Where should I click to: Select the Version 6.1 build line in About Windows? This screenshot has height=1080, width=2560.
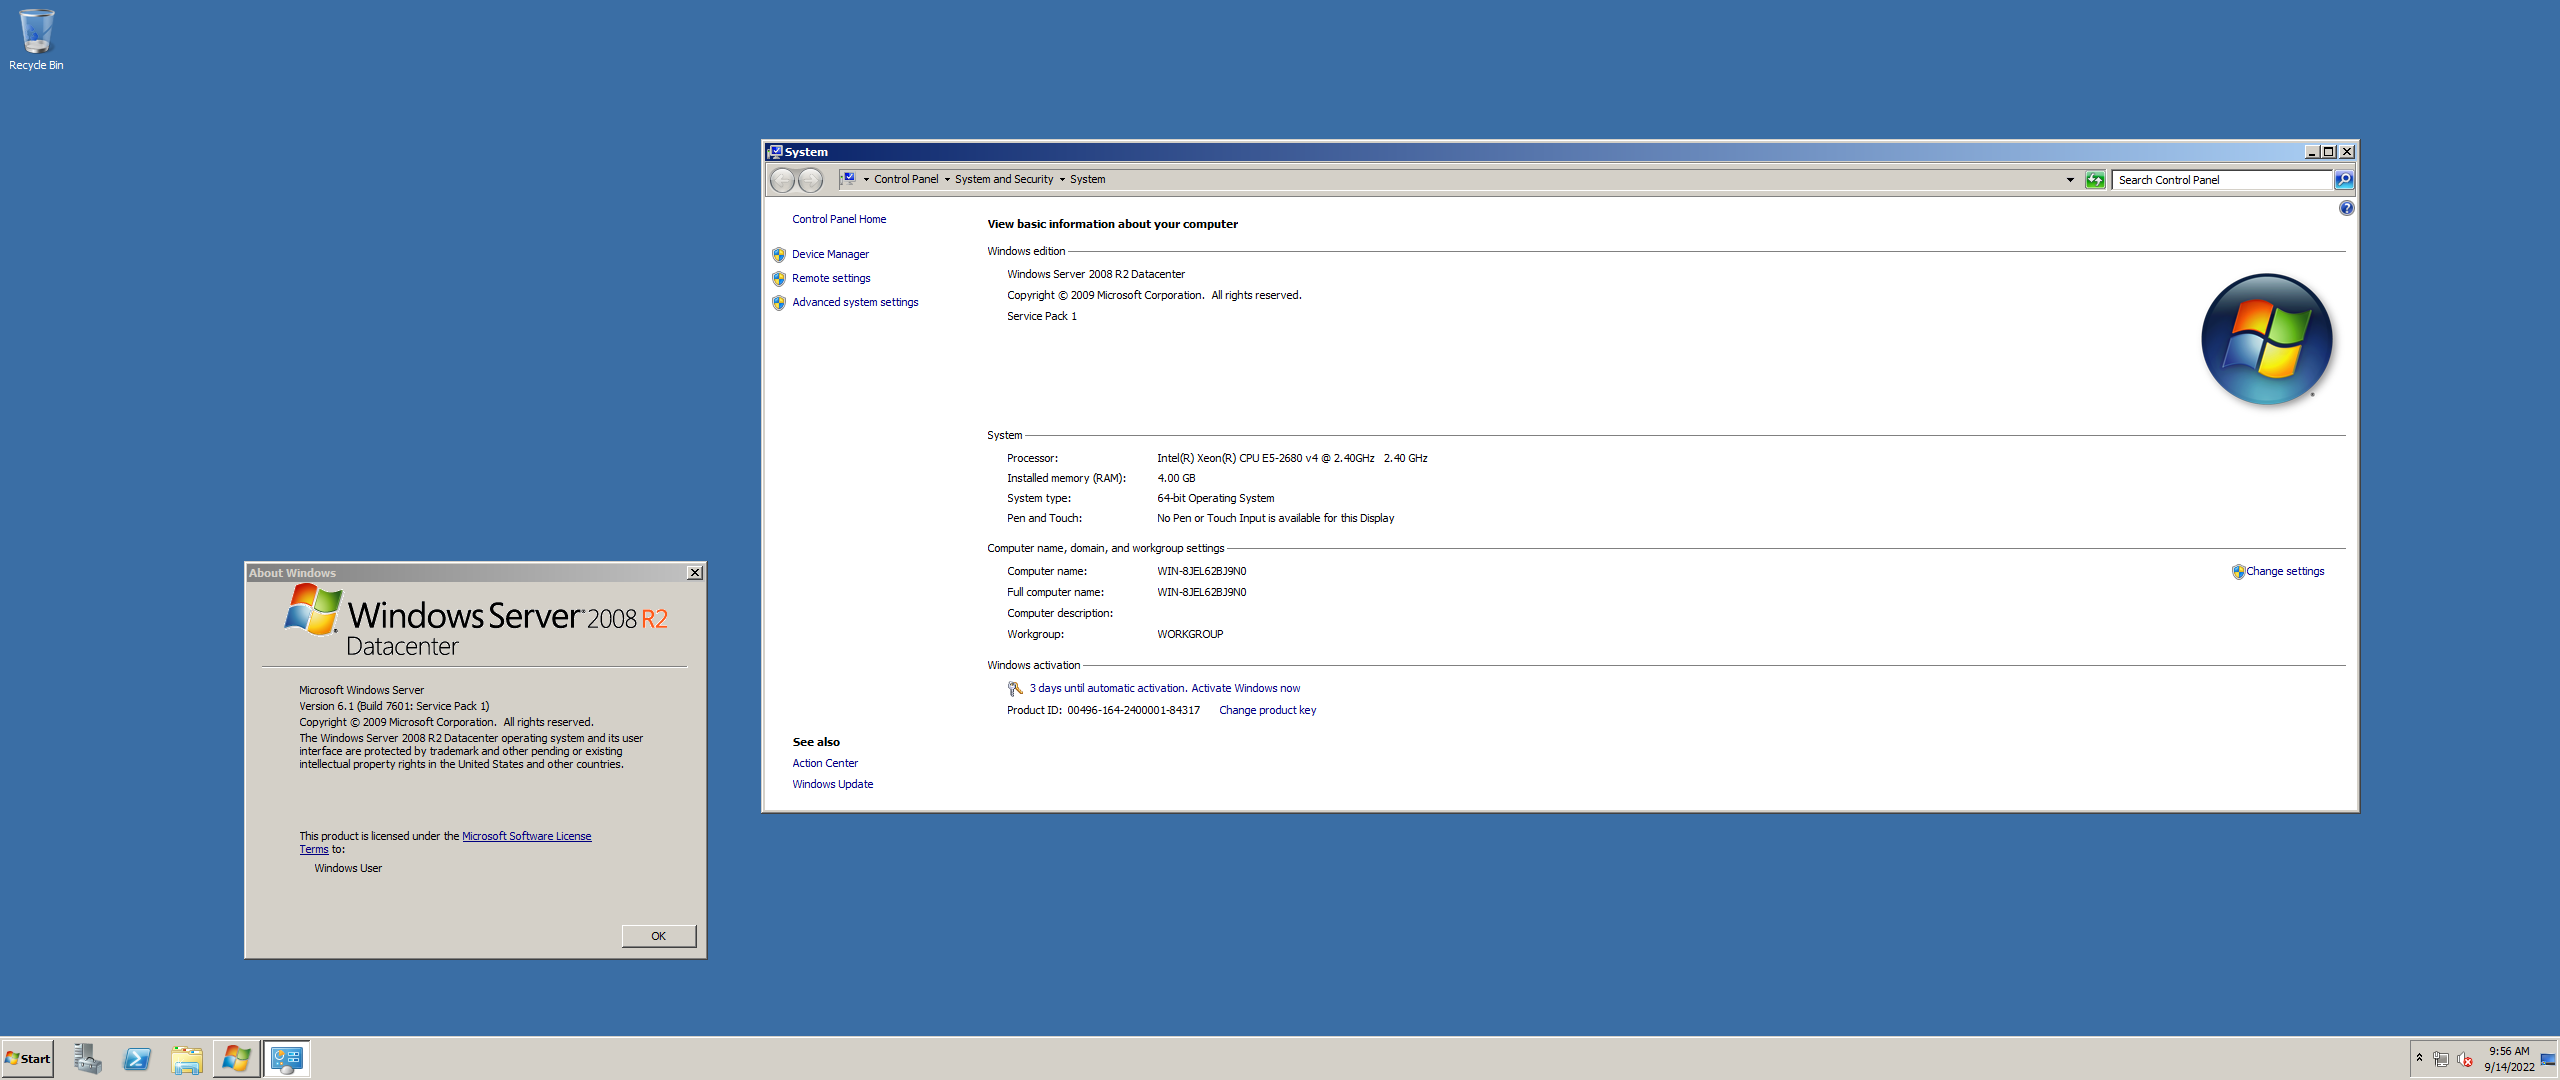[x=394, y=706]
